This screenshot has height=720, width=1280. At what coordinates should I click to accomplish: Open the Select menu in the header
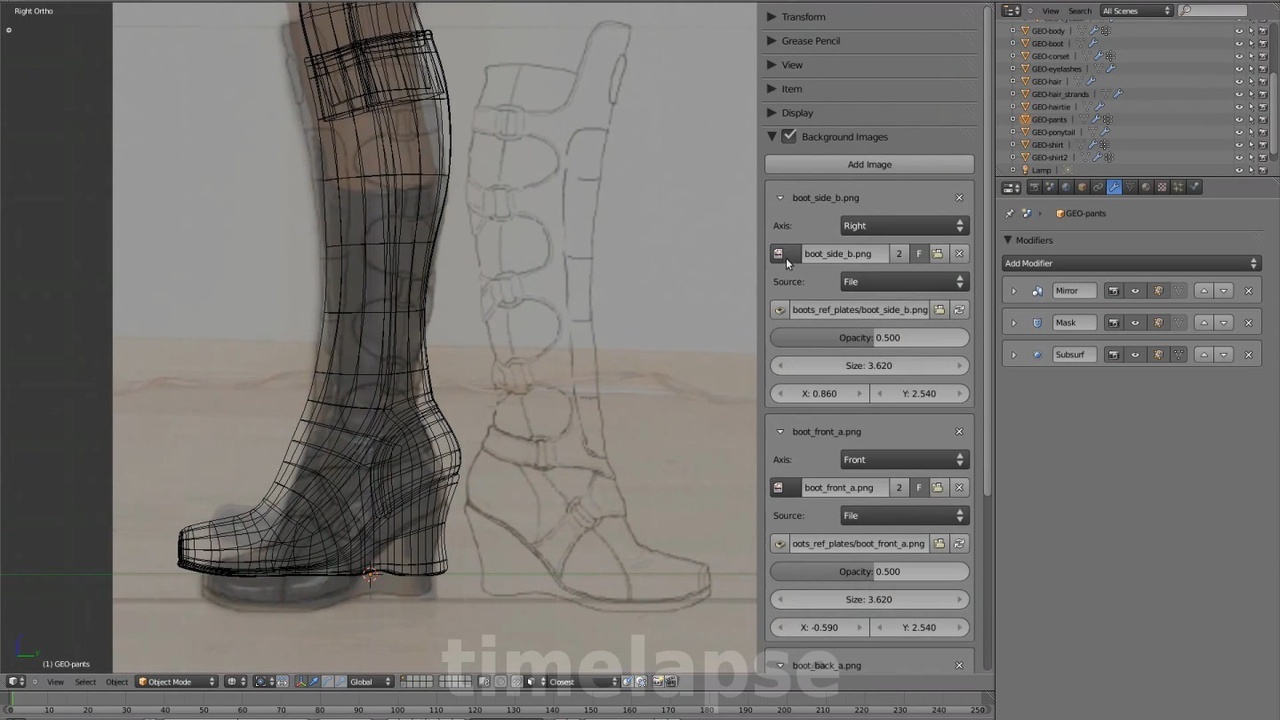pyautogui.click(x=85, y=681)
